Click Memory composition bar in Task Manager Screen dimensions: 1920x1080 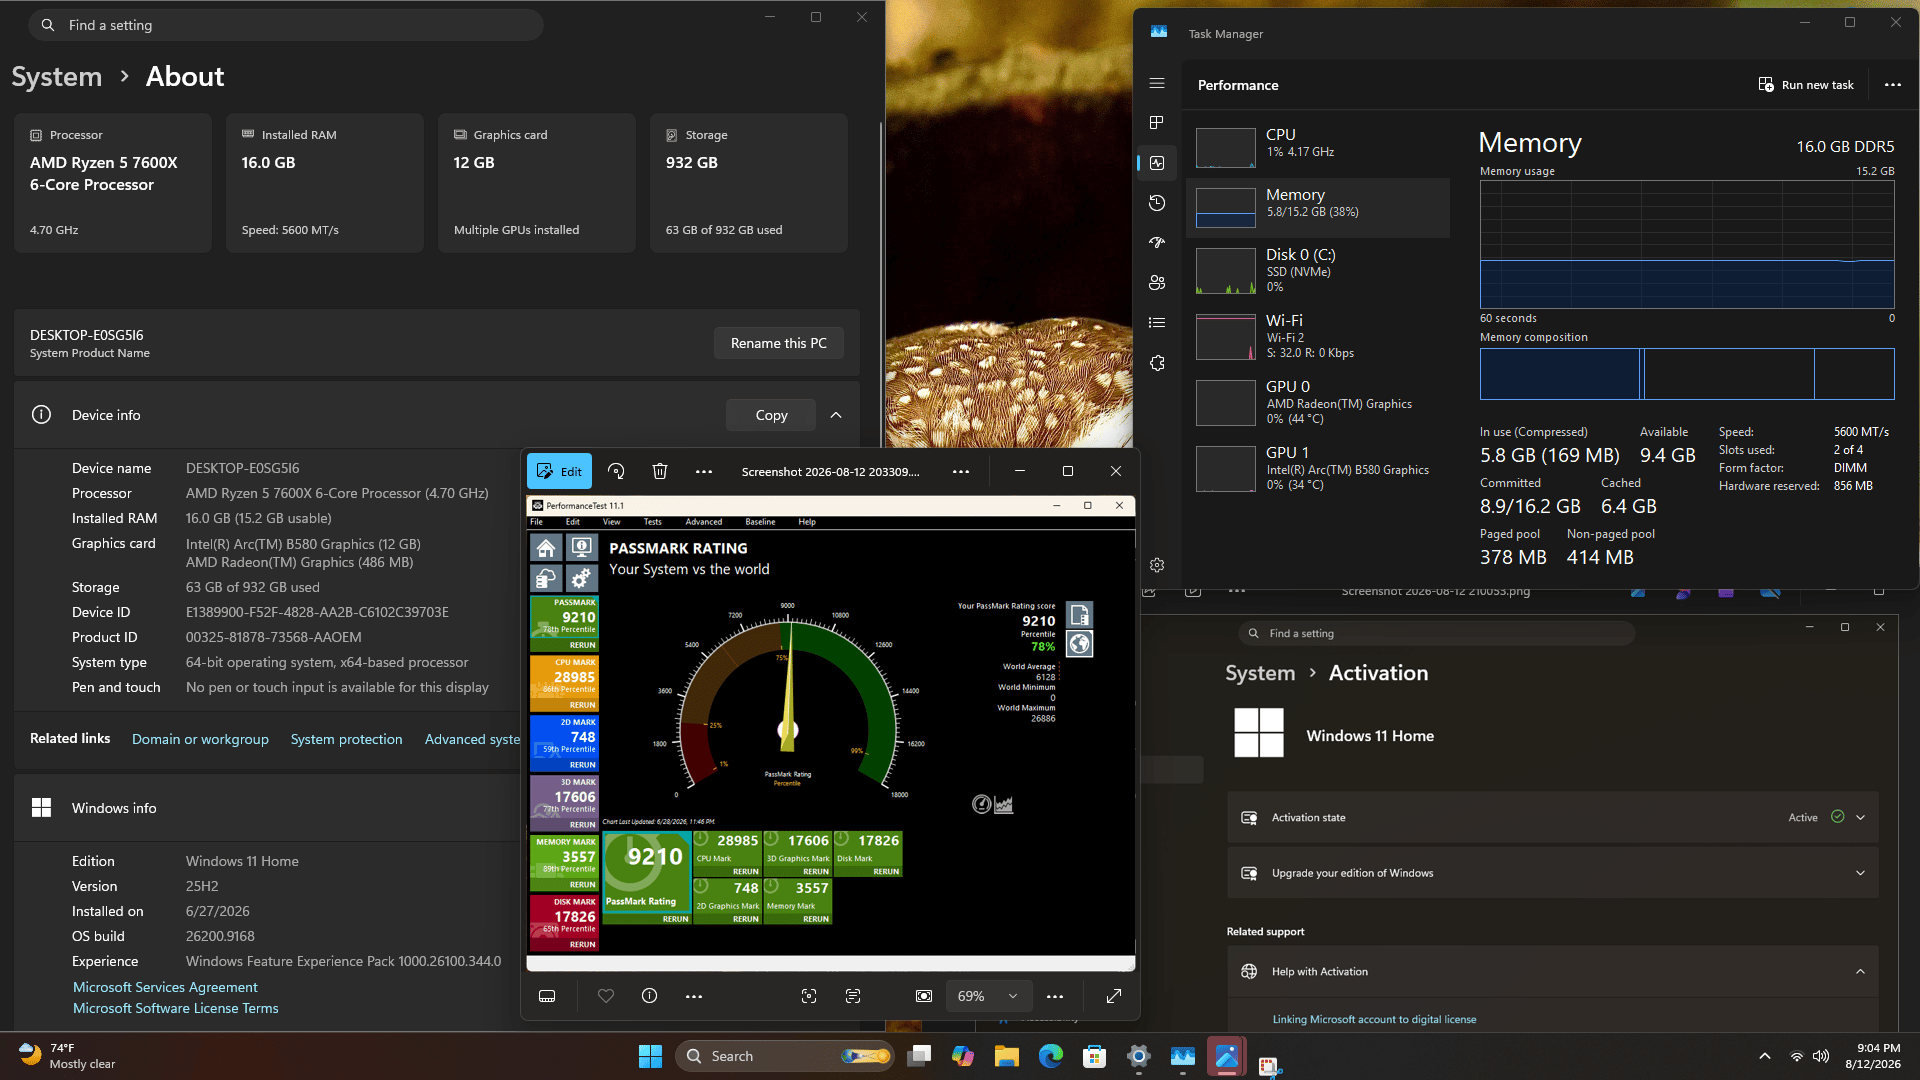click(x=1687, y=374)
